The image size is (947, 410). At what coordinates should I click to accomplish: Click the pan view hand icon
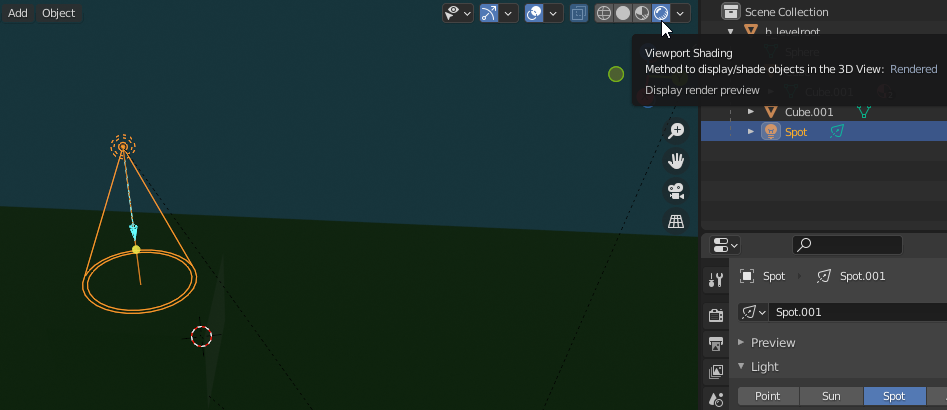coord(676,161)
